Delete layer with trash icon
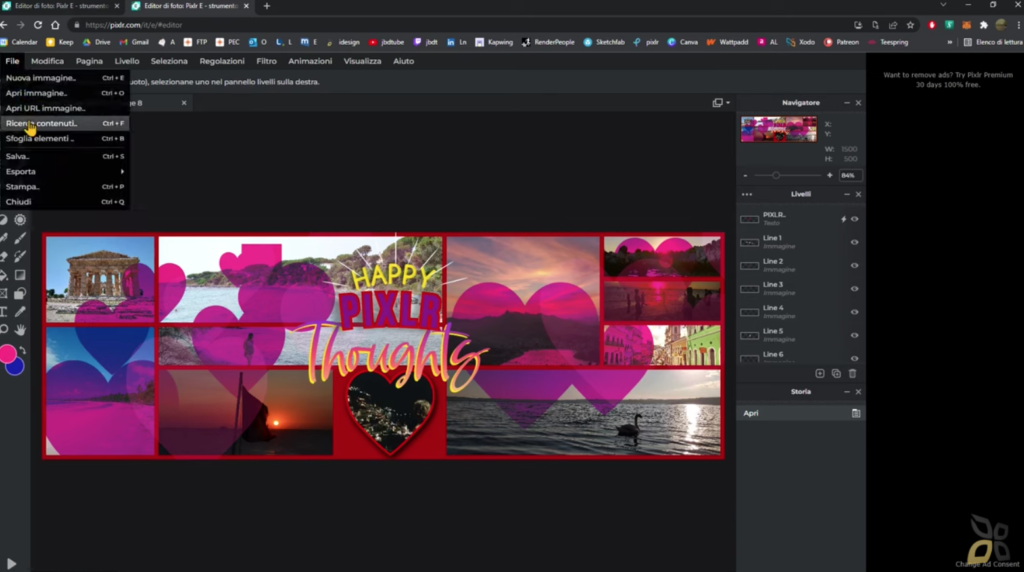 click(852, 373)
